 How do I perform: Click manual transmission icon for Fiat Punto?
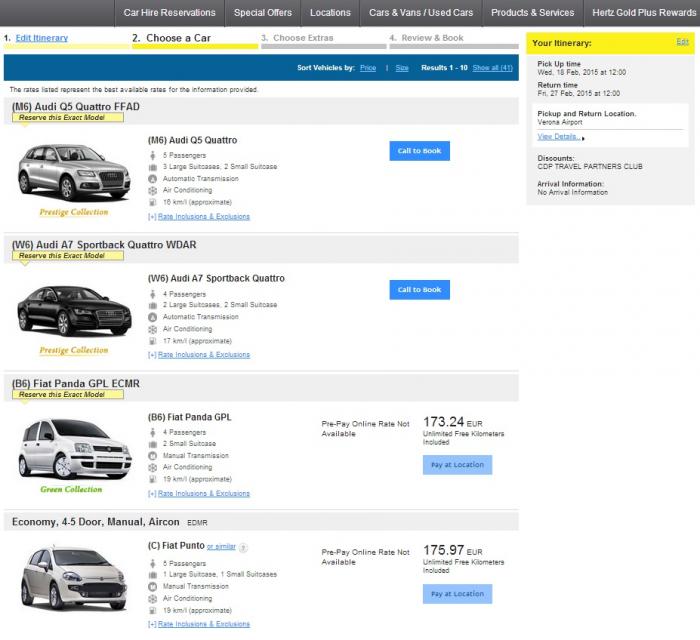153,586
